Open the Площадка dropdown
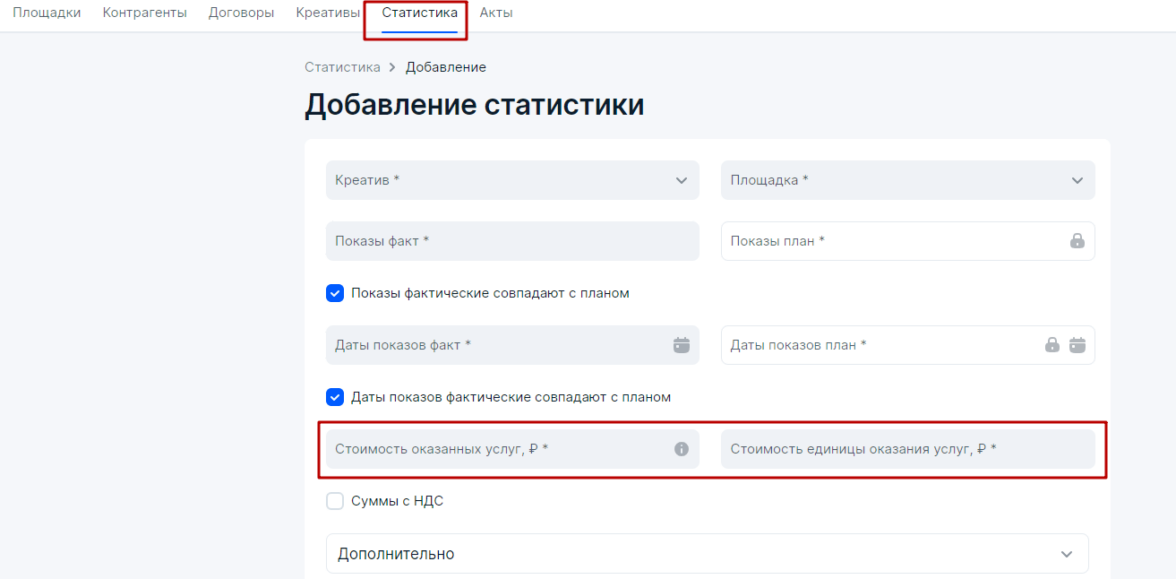The height and width of the screenshot is (579, 1176). (908, 180)
